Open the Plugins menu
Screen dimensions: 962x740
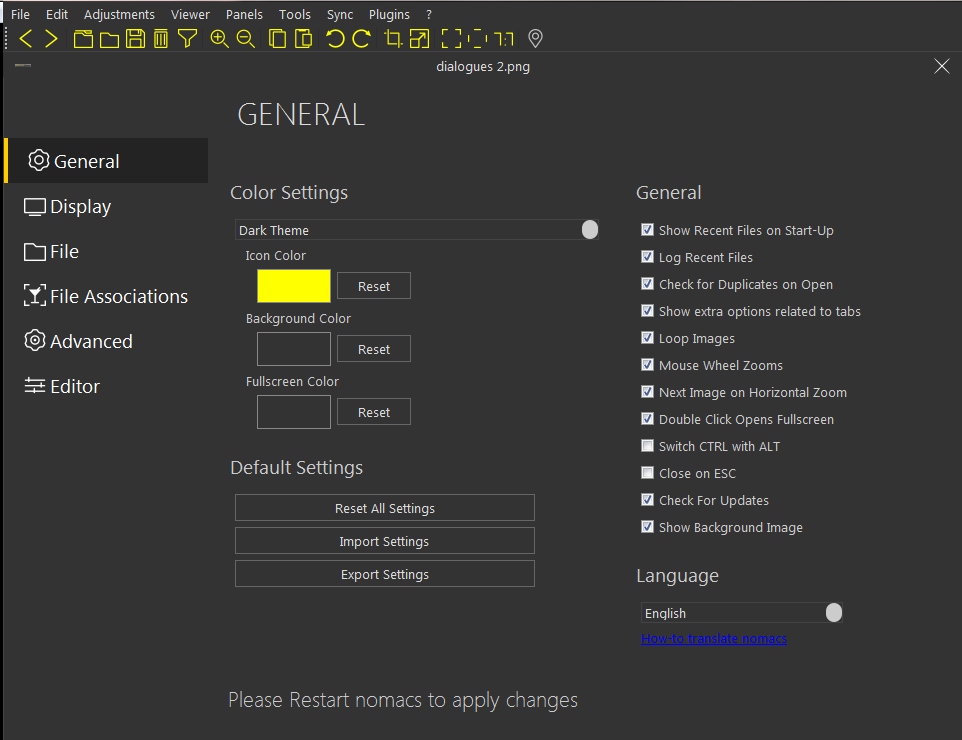(x=389, y=14)
